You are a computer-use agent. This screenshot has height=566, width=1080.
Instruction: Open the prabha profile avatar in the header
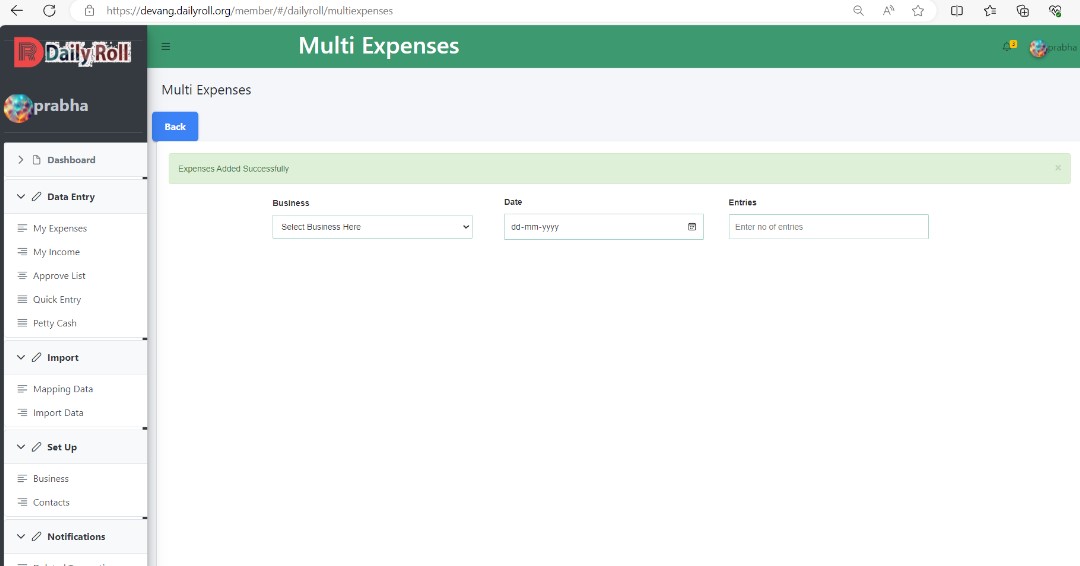coord(1038,48)
